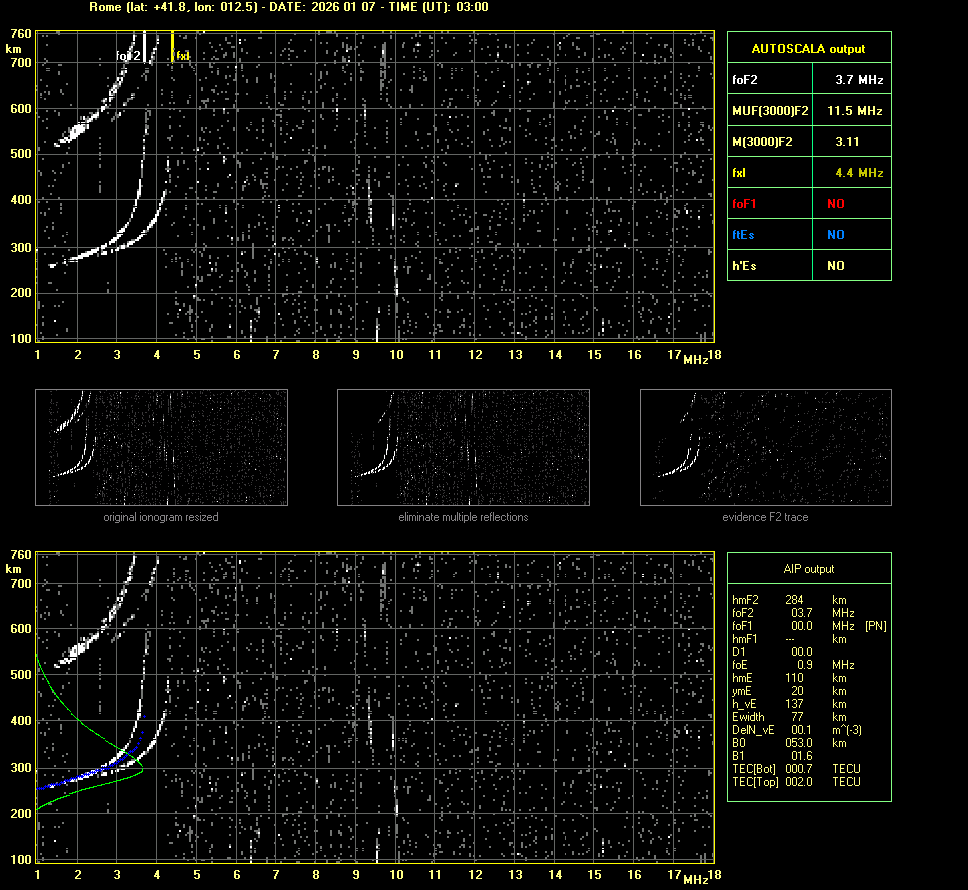Open the evidence F2 trace thumbnail

pos(765,447)
